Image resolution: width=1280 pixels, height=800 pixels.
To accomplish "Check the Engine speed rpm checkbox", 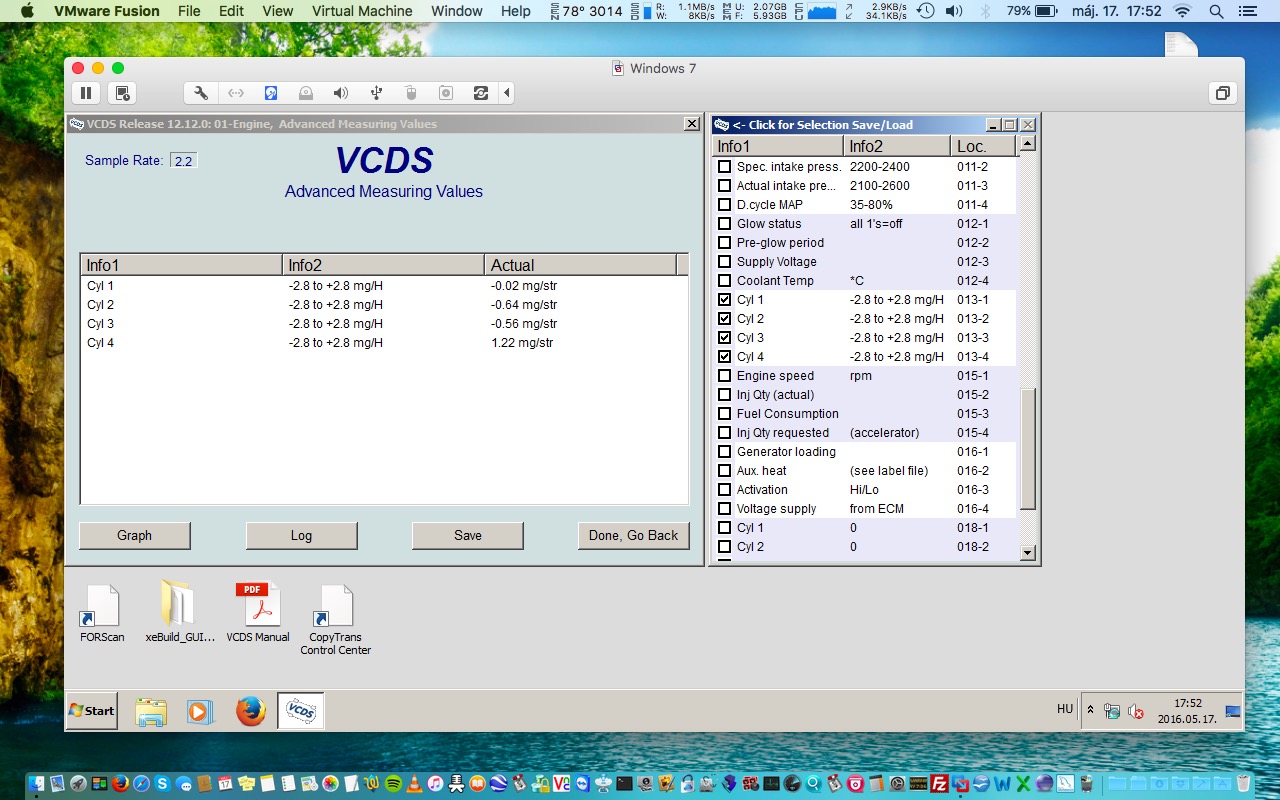I will [725, 376].
